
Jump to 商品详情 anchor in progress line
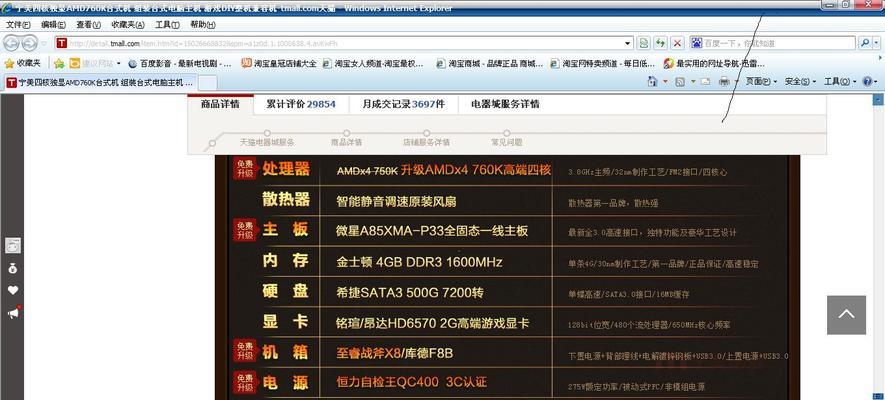point(347,142)
